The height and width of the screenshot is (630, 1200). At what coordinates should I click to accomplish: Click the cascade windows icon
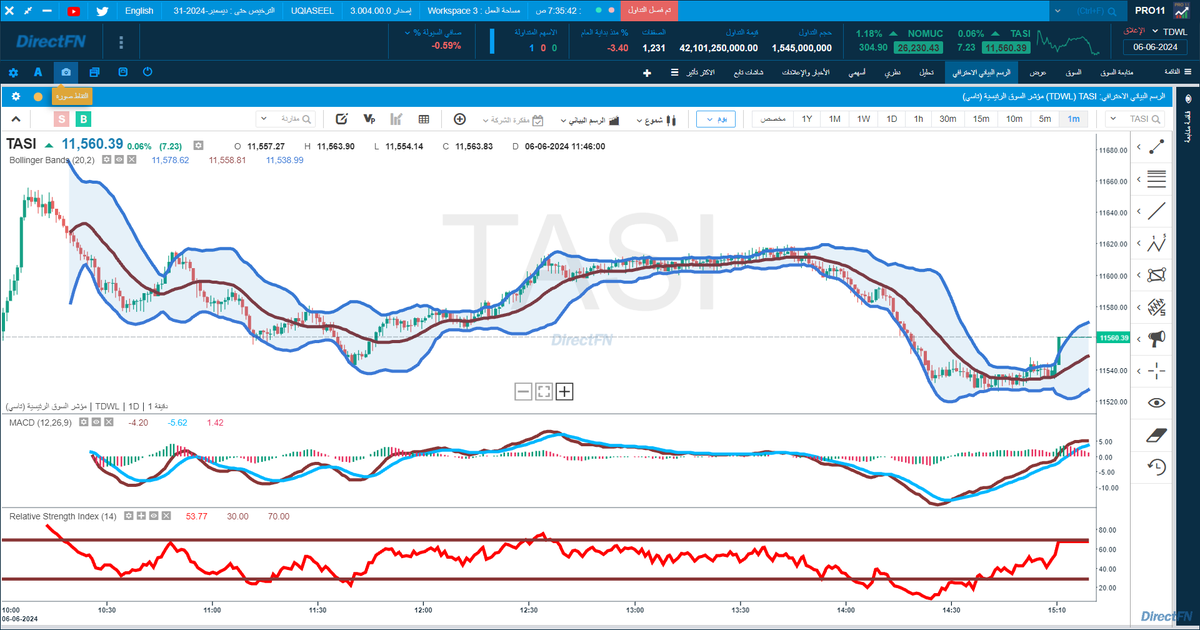pos(94,72)
